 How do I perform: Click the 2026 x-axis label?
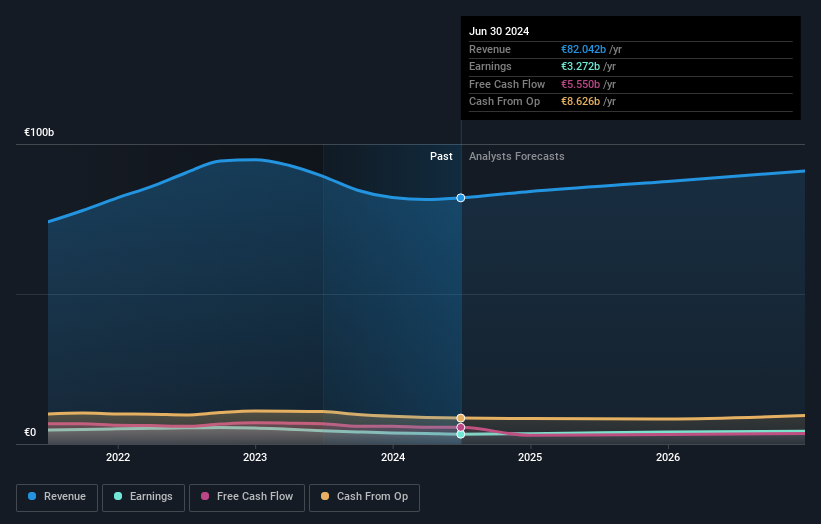[668, 457]
